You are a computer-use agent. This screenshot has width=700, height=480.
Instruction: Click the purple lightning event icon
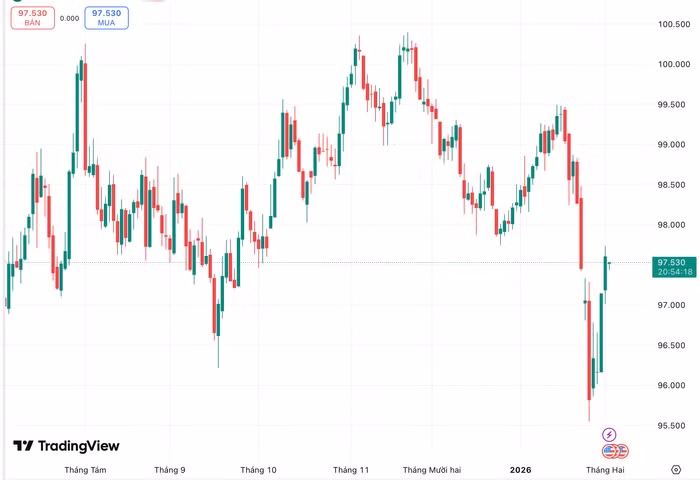[609, 434]
